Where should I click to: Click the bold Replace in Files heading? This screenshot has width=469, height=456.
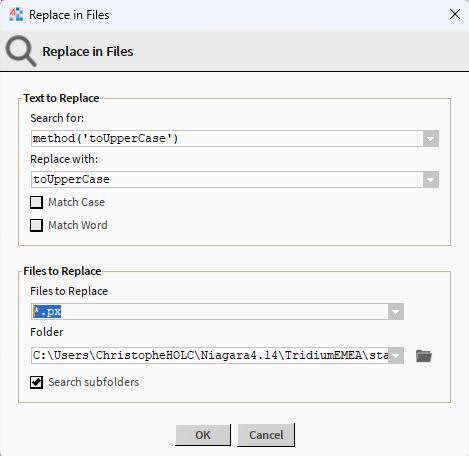coord(88,52)
